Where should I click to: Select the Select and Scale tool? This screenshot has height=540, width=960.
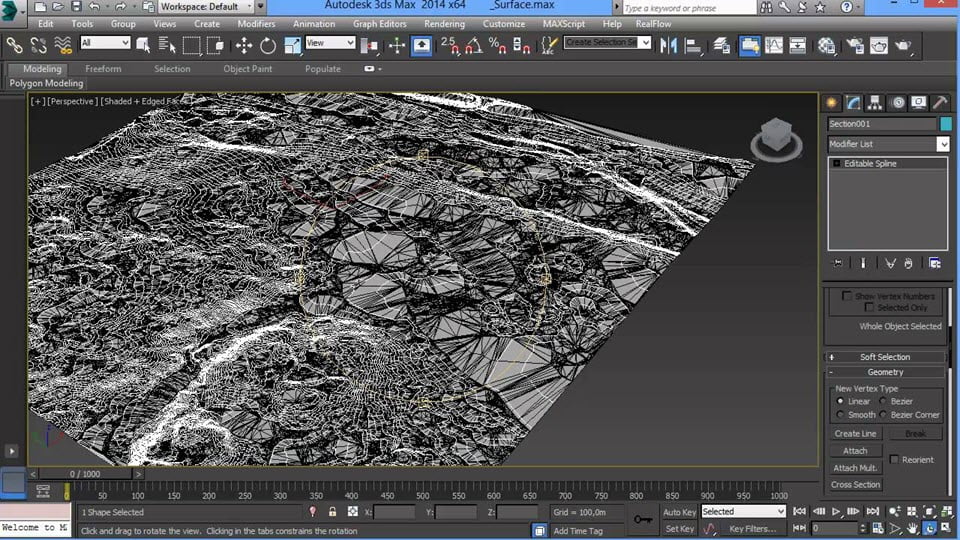[x=293, y=45]
